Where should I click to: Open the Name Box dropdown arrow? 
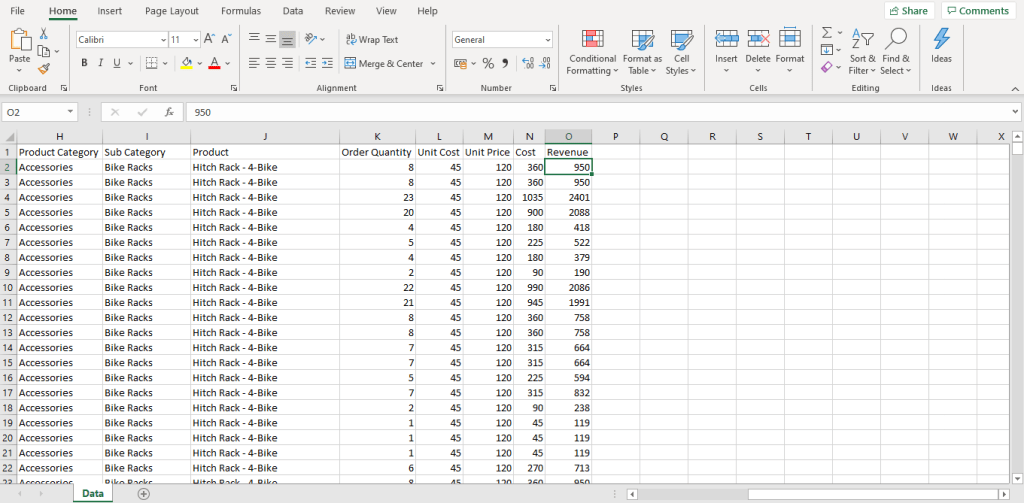point(70,112)
